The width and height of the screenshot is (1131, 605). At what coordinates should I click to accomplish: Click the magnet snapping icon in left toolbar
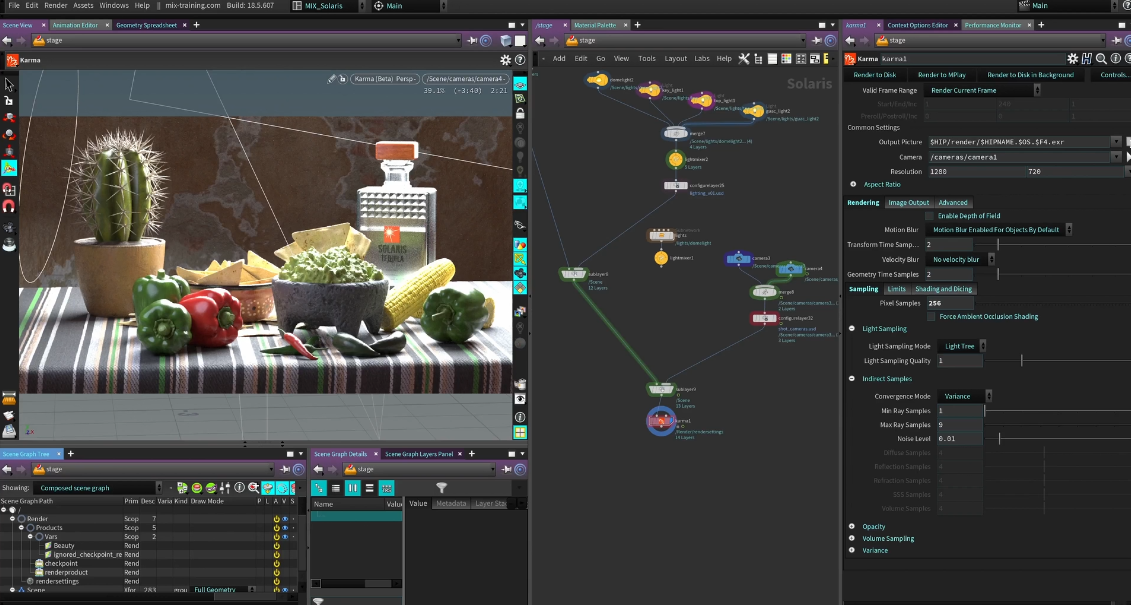point(9,206)
